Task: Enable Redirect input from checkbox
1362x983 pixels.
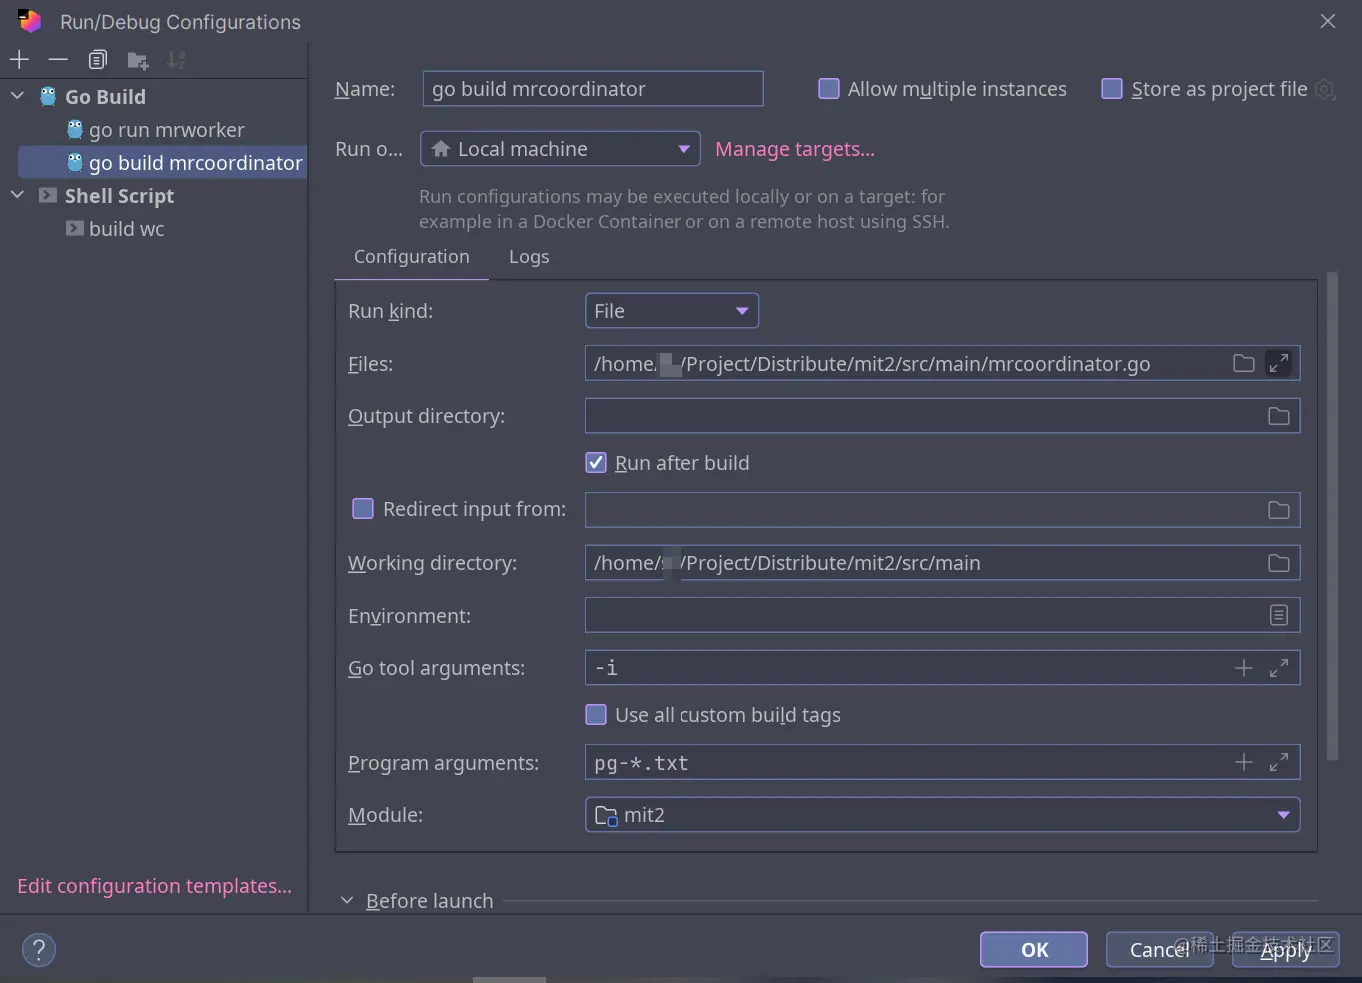Action: point(363,509)
